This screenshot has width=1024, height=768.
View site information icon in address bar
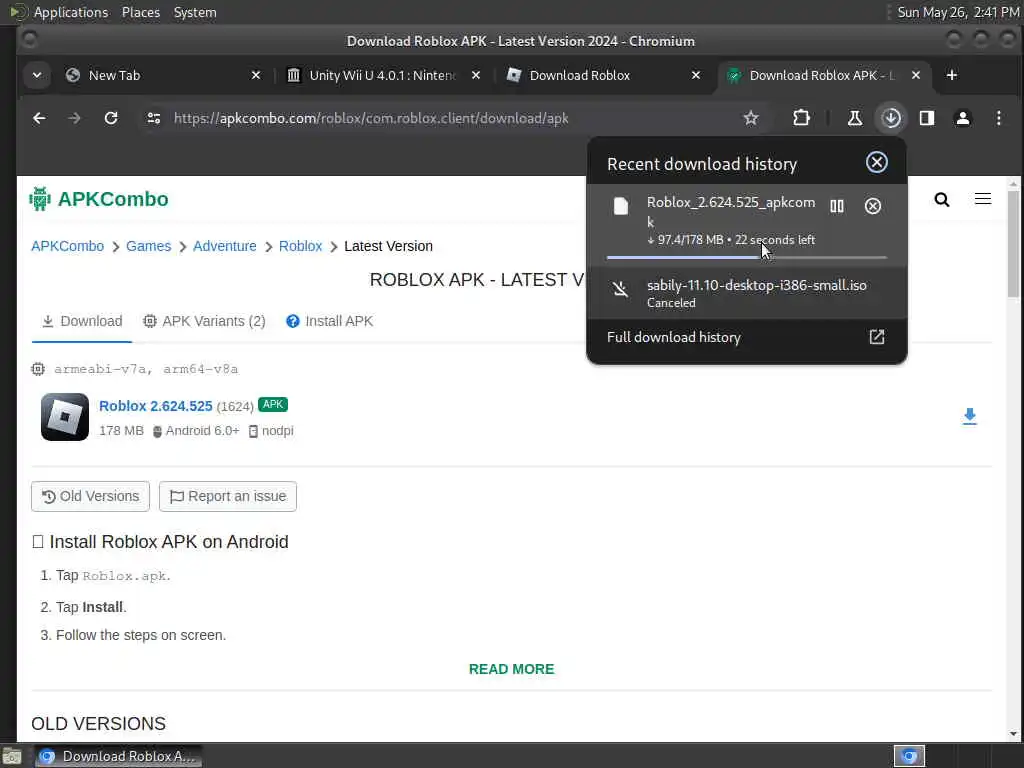(x=153, y=118)
